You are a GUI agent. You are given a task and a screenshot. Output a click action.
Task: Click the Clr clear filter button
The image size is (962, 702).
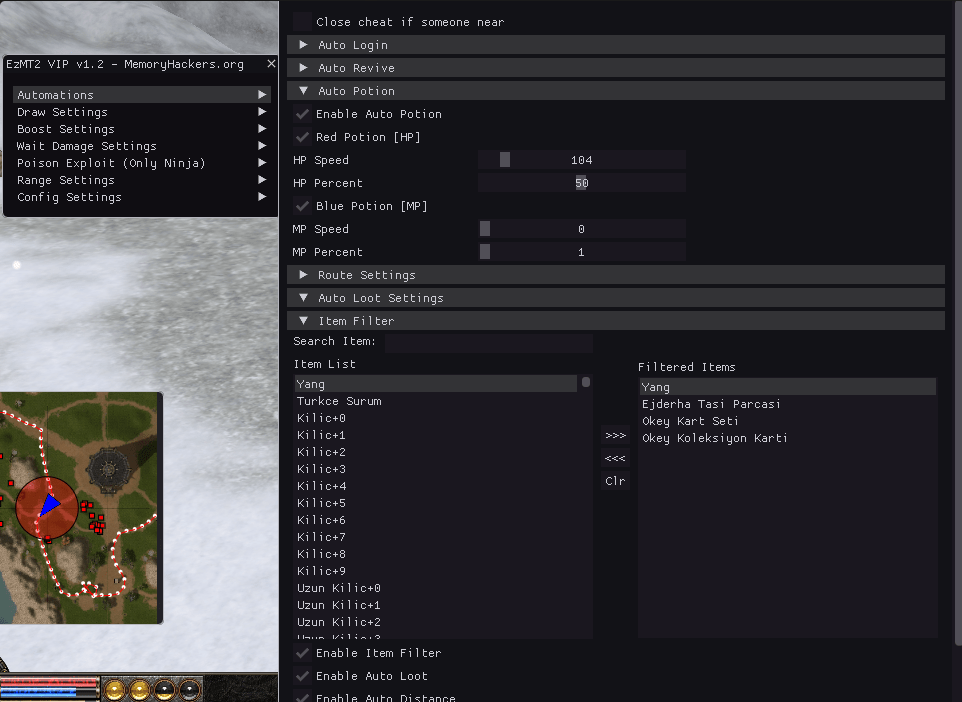coord(615,480)
